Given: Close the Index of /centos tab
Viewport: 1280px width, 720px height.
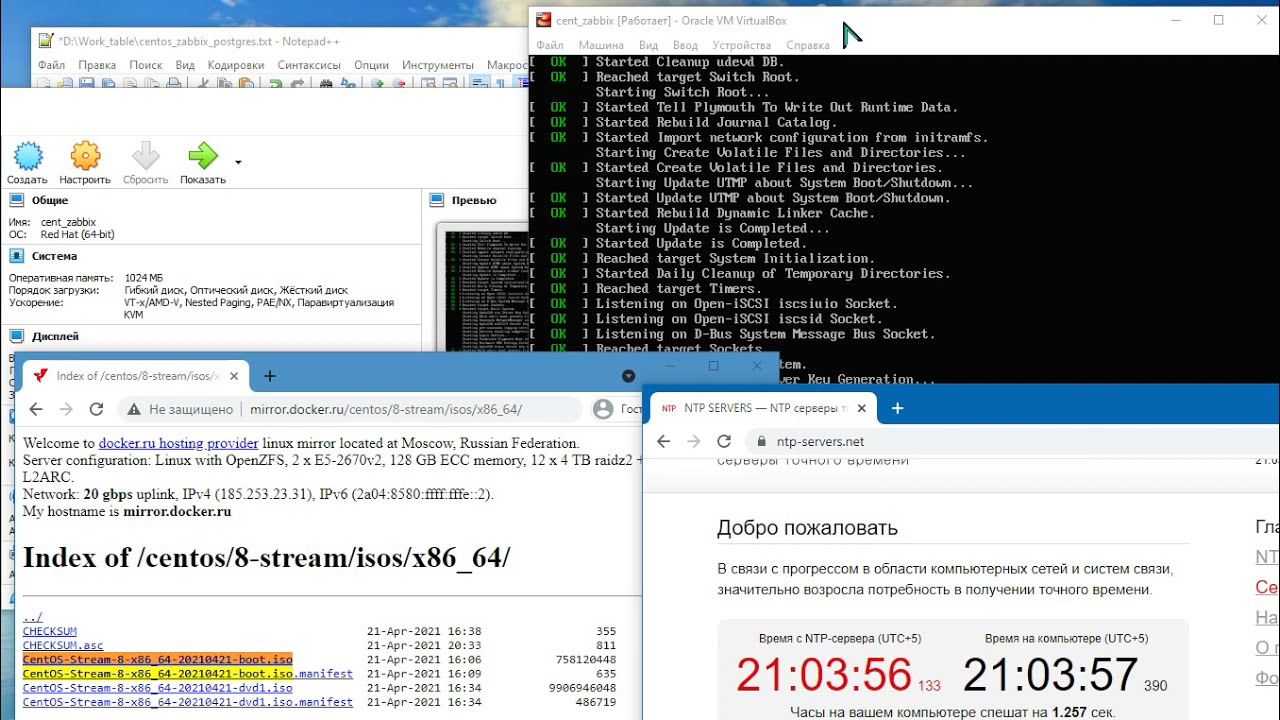Looking at the screenshot, I should tap(235, 376).
